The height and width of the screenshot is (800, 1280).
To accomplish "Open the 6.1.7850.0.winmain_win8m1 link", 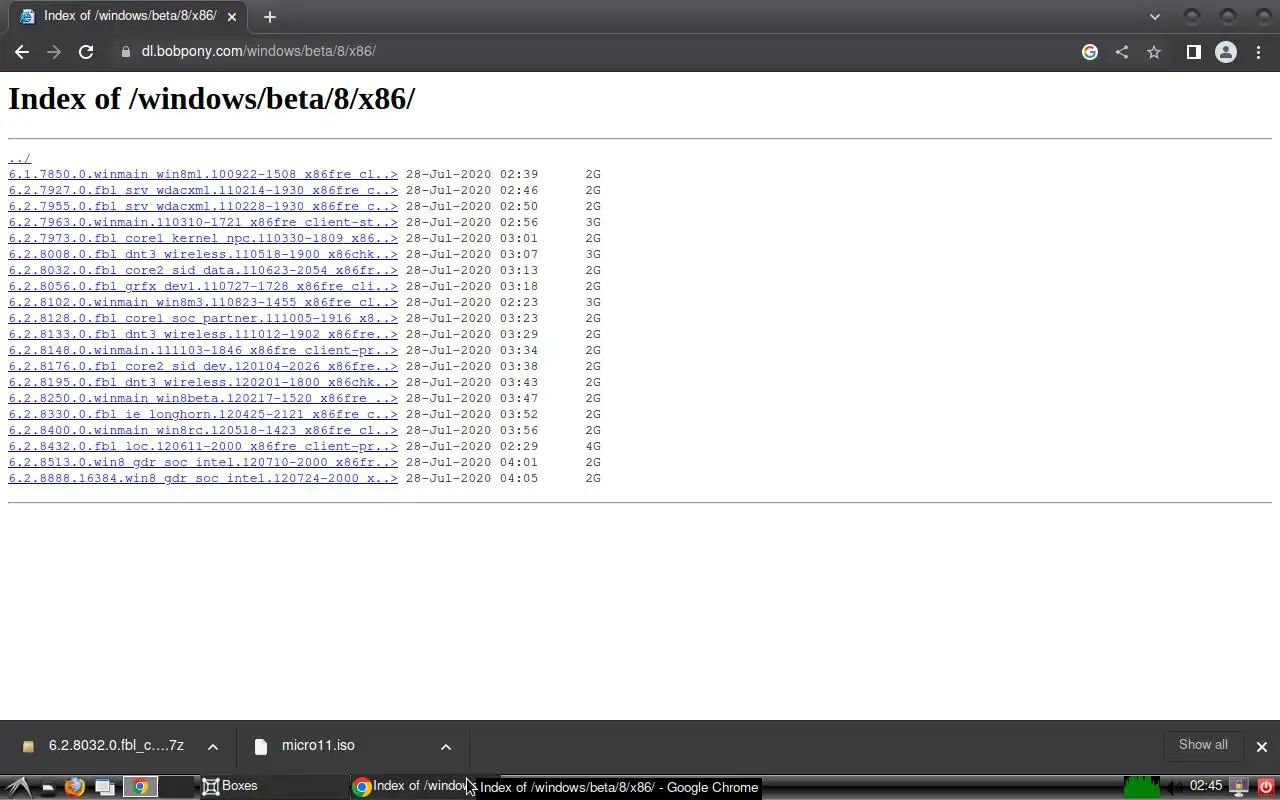I will pyautogui.click(x=203, y=174).
